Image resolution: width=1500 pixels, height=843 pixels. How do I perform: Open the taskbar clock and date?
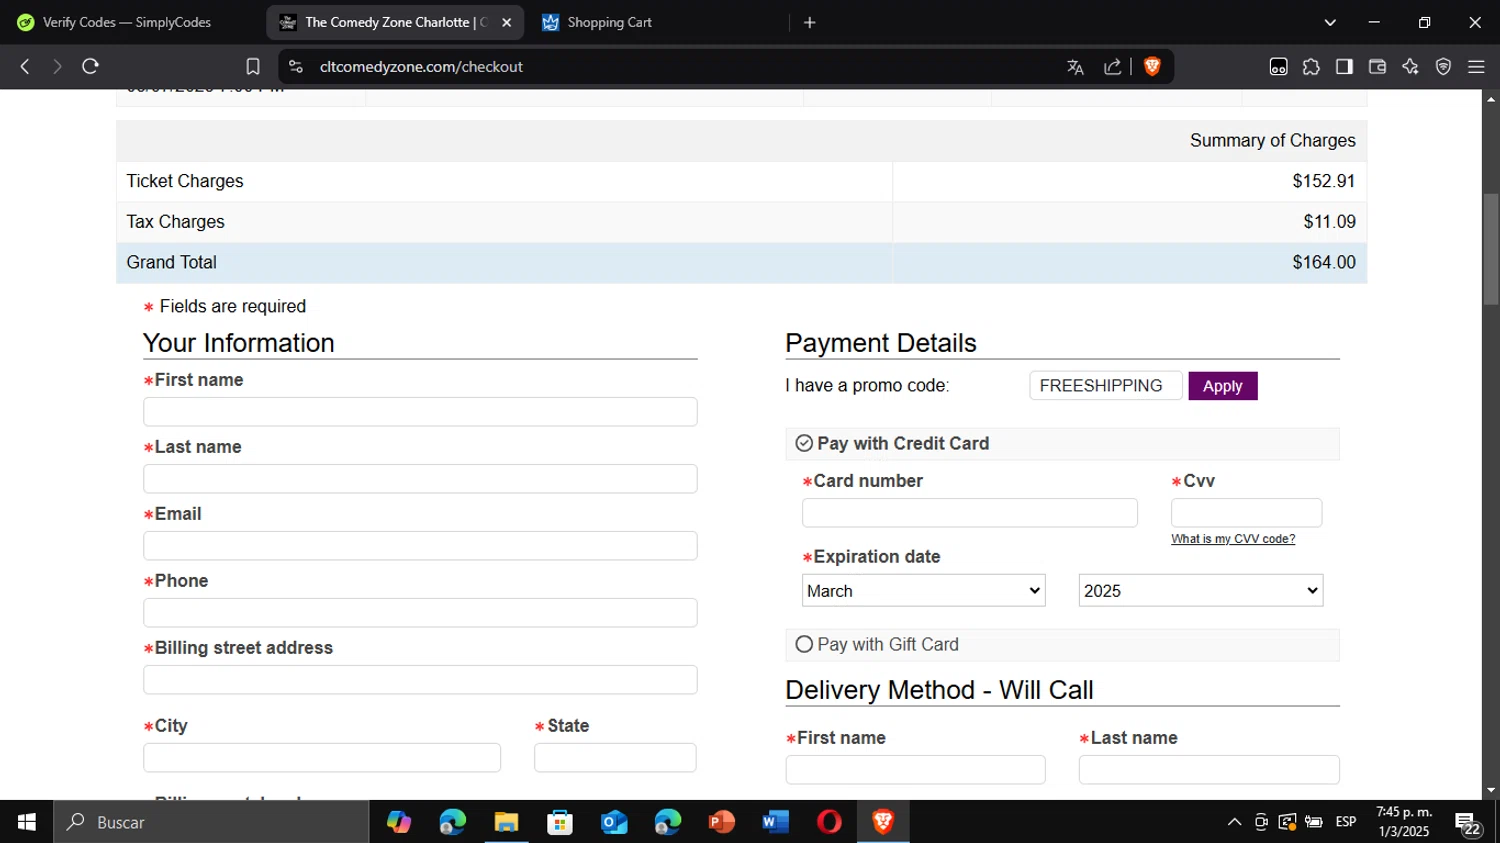(x=1404, y=822)
